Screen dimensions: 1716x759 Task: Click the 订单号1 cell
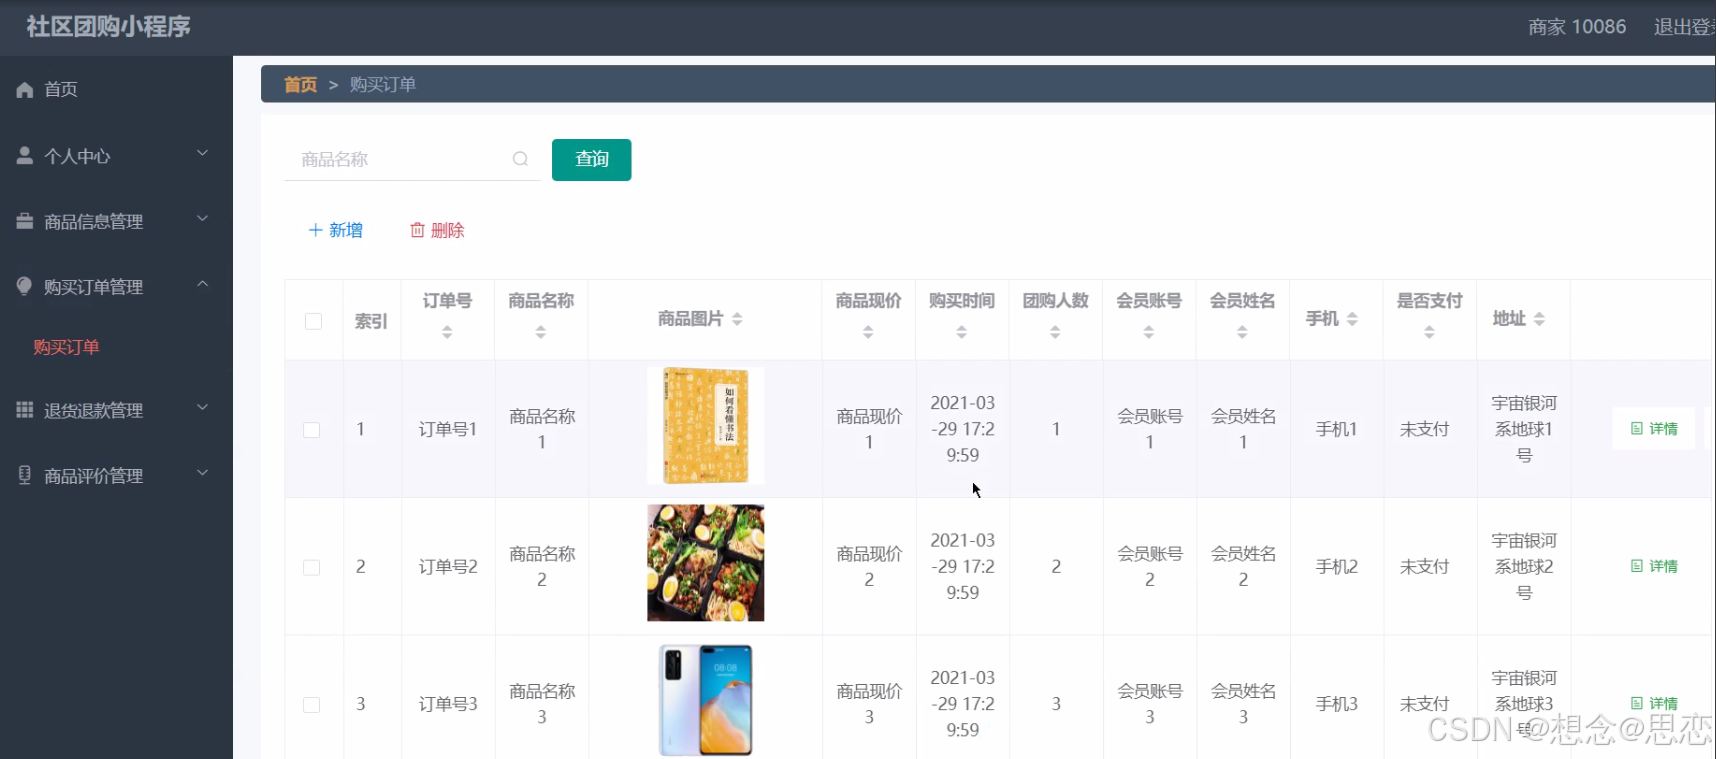pos(448,429)
